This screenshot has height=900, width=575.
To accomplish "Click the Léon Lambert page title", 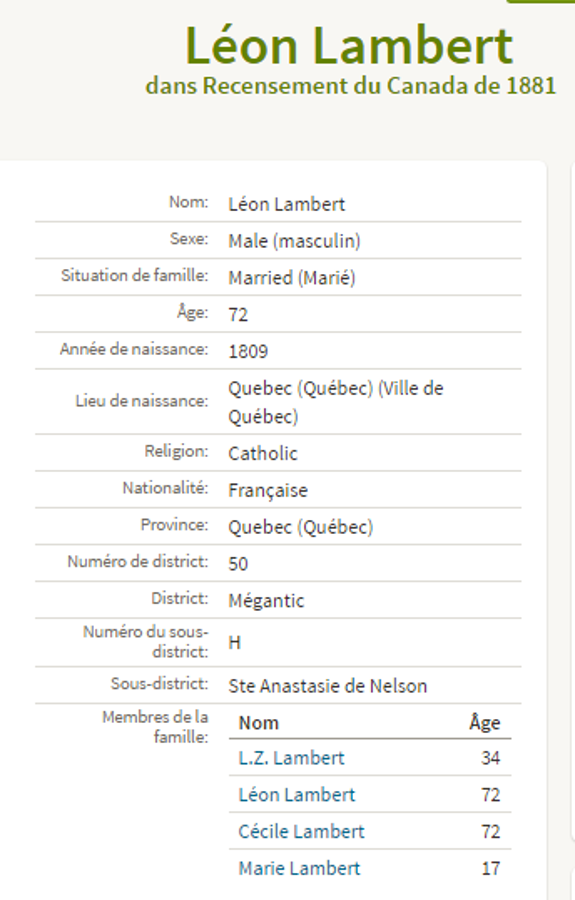I will point(349,46).
